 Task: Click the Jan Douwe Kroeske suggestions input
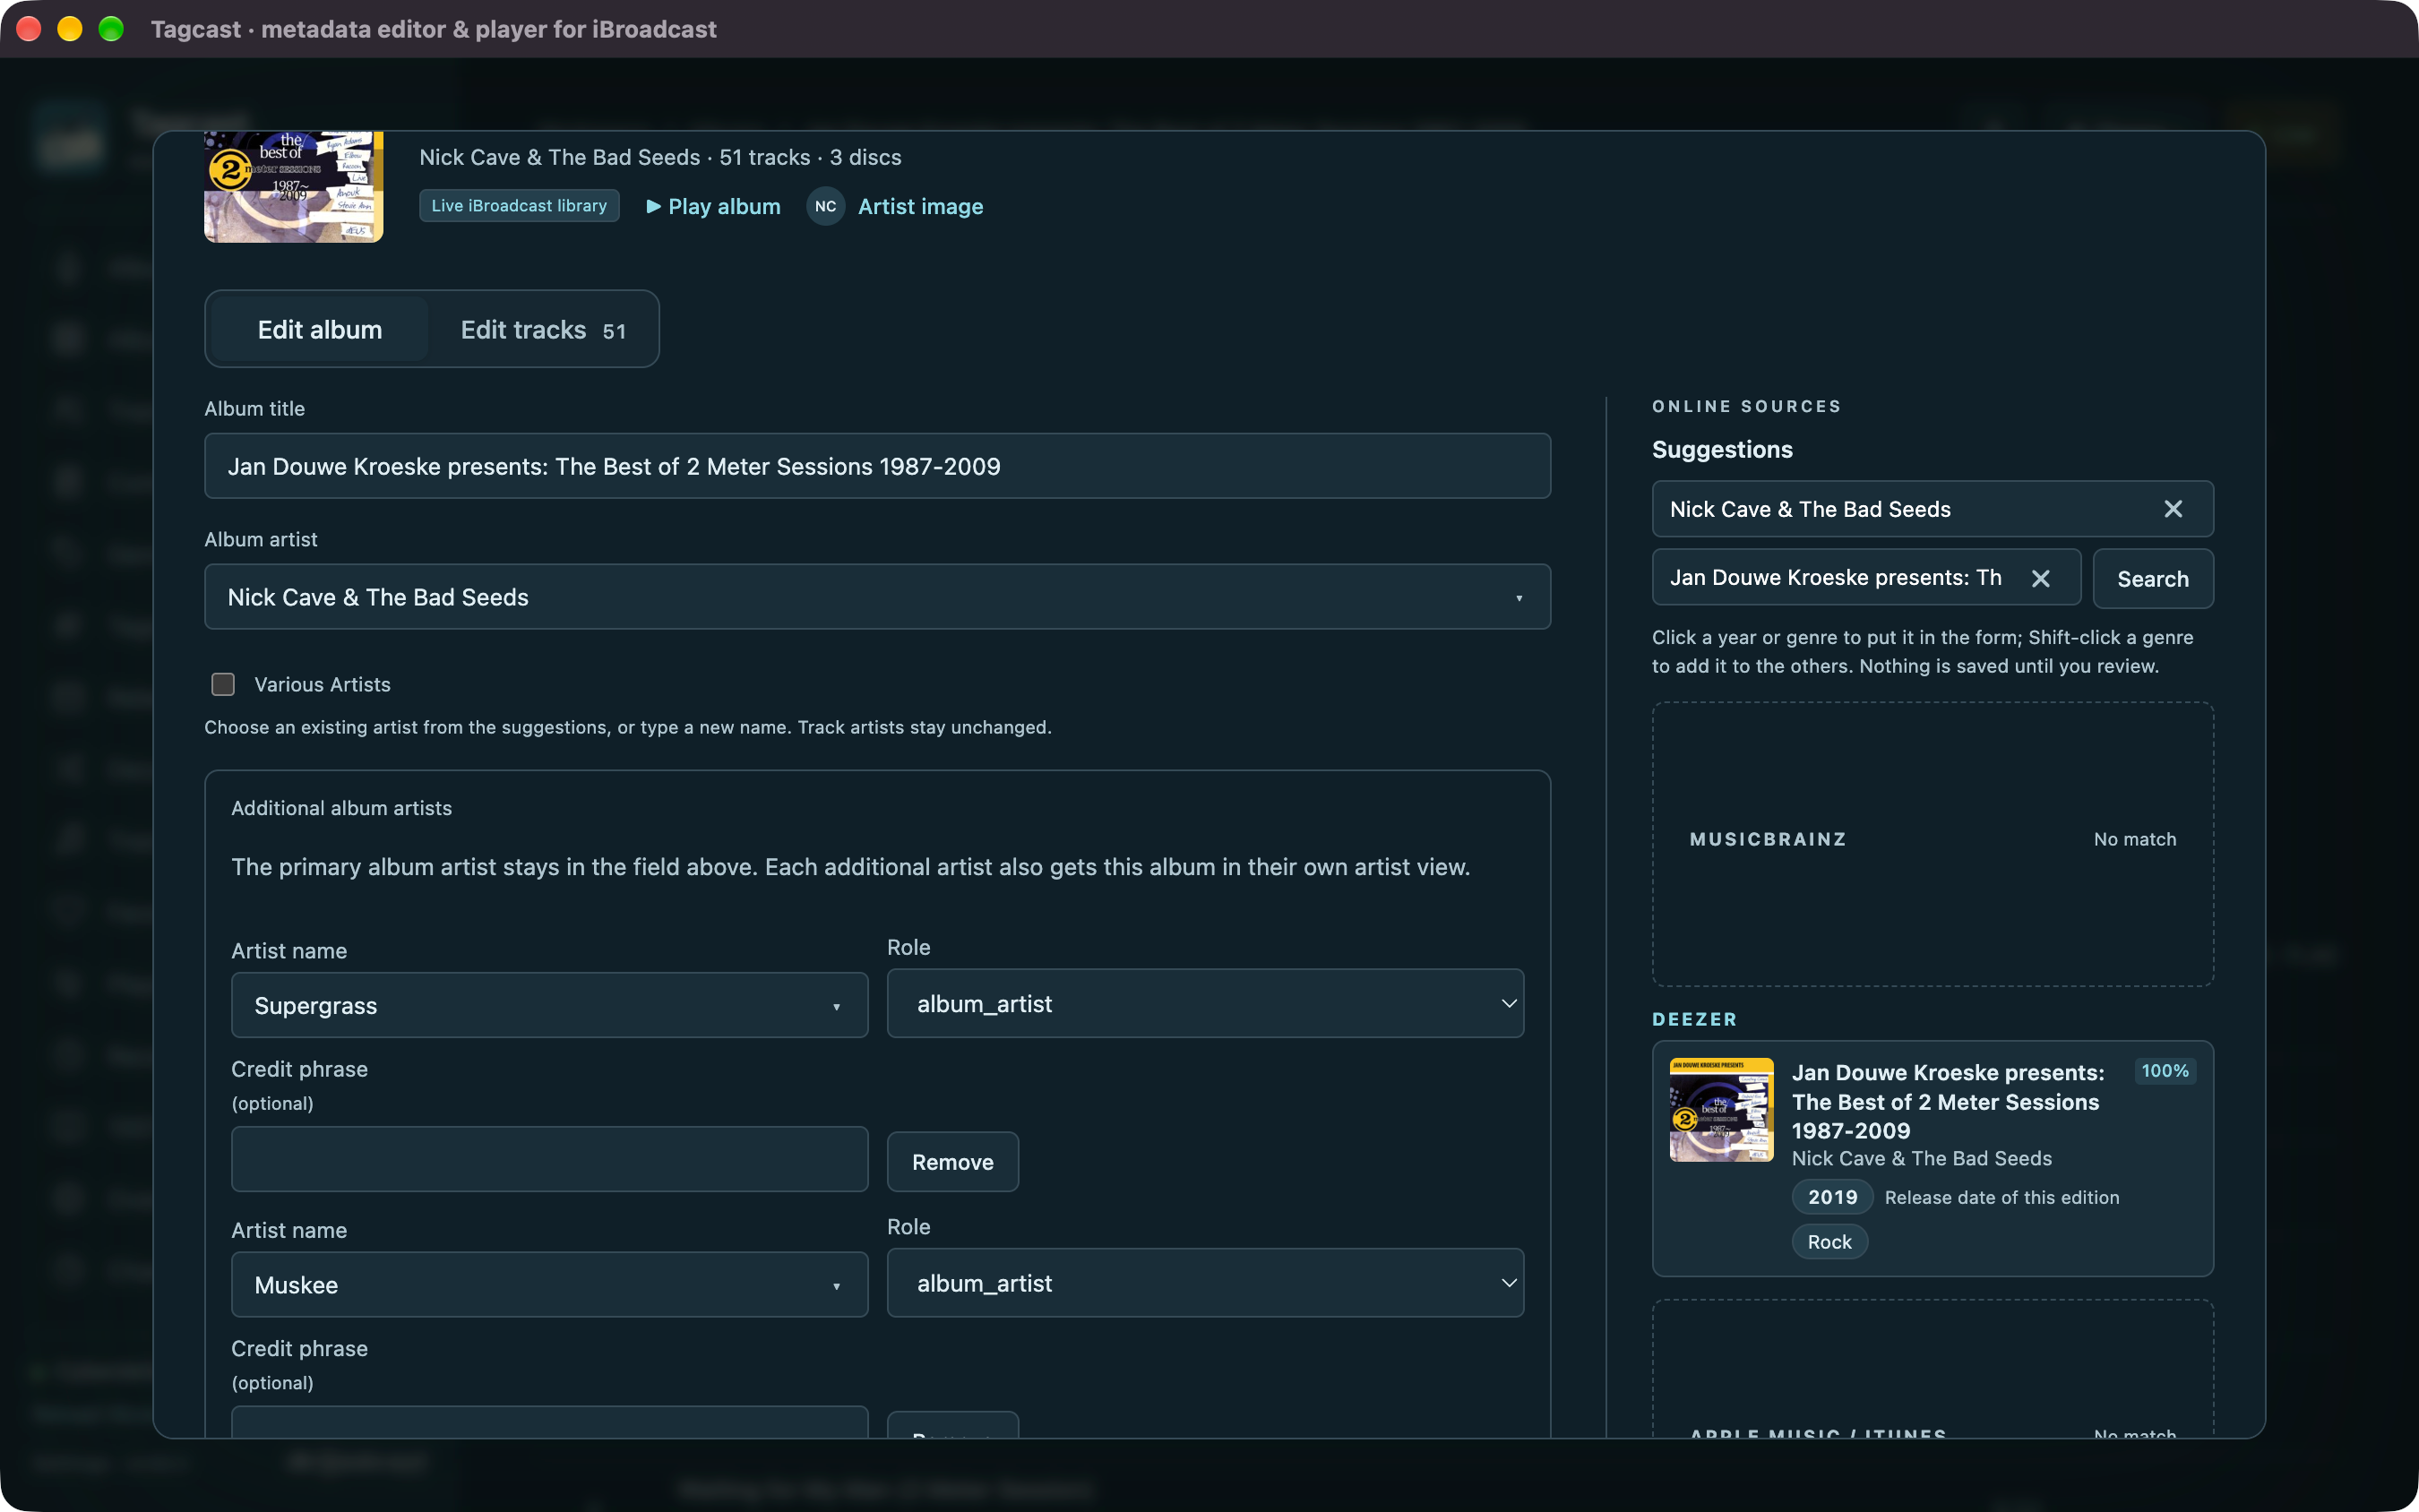point(1866,578)
